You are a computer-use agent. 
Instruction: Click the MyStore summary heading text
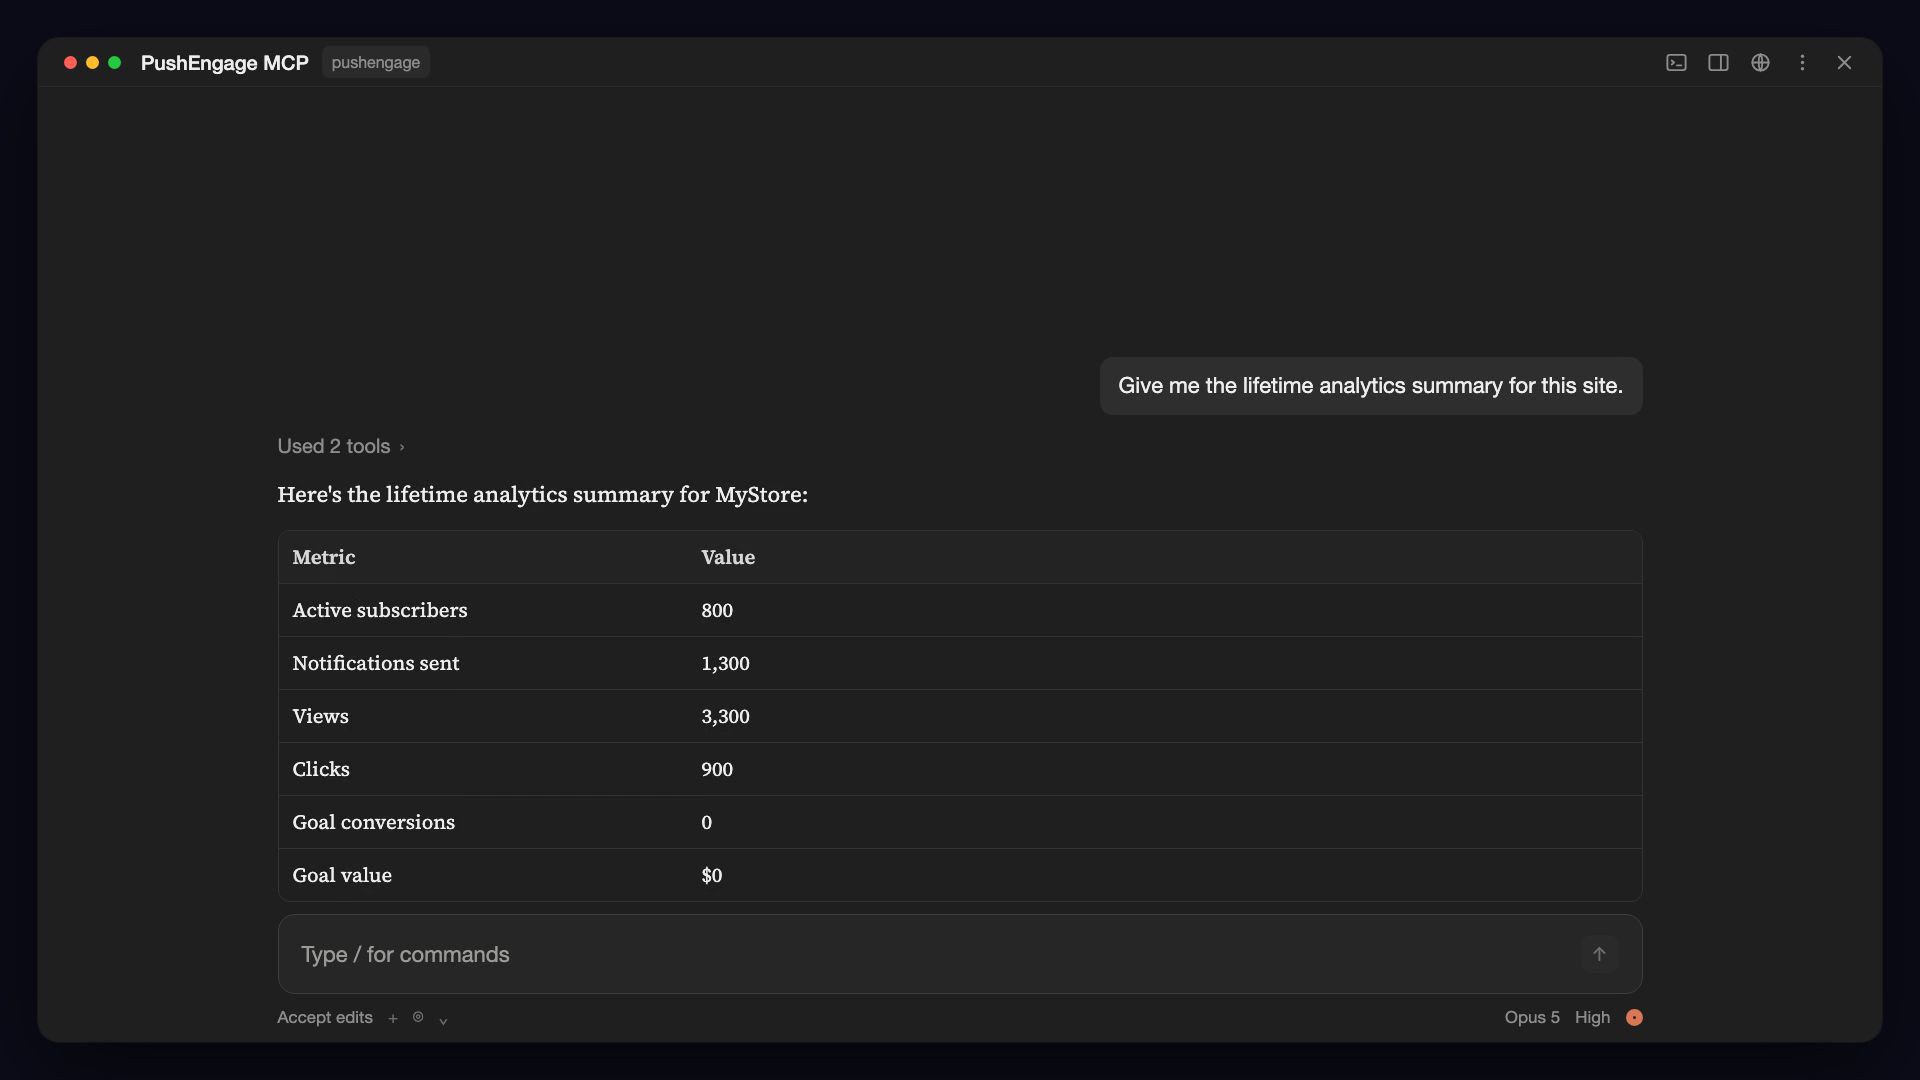coord(543,494)
